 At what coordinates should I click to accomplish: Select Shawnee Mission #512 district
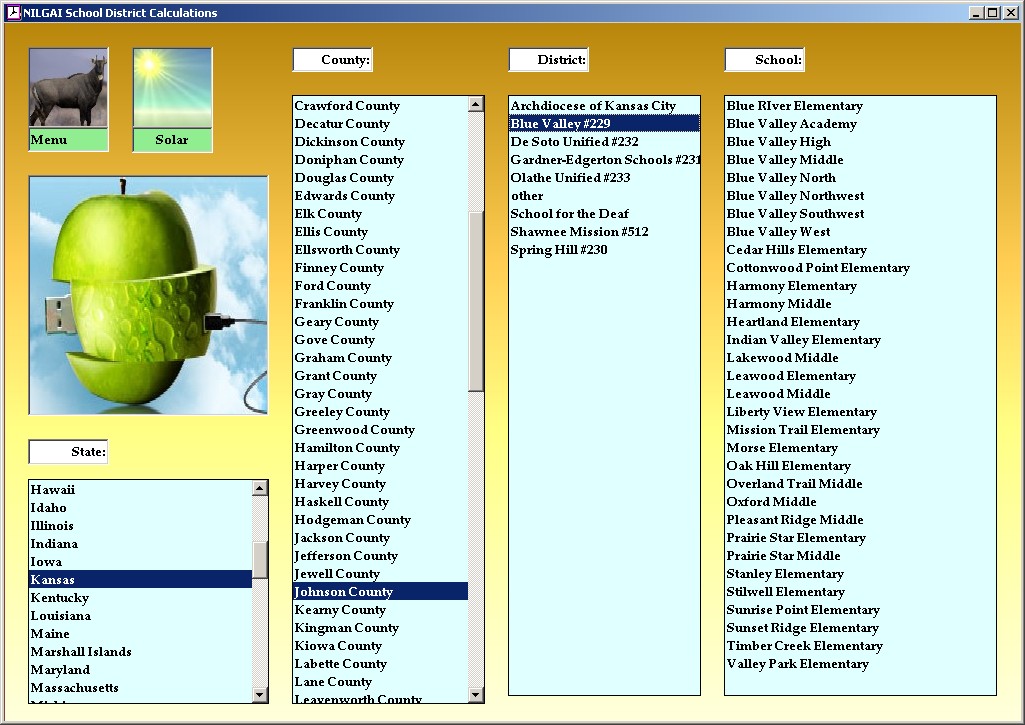click(579, 232)
